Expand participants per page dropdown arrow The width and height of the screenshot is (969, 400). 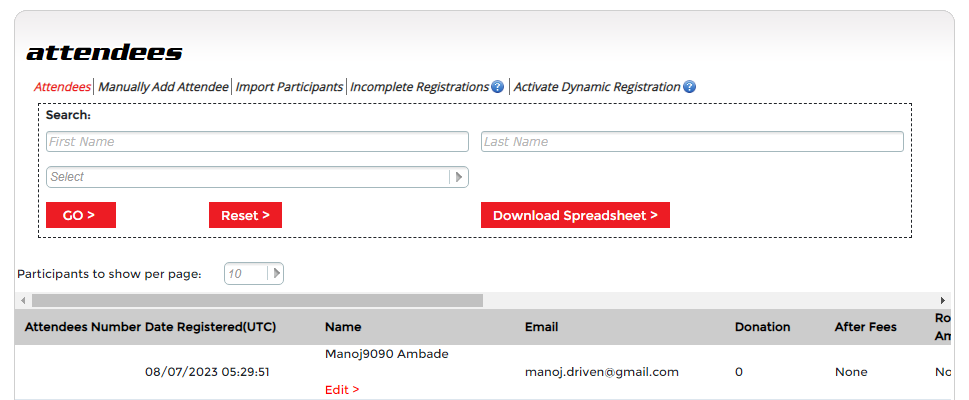[276, 273]
